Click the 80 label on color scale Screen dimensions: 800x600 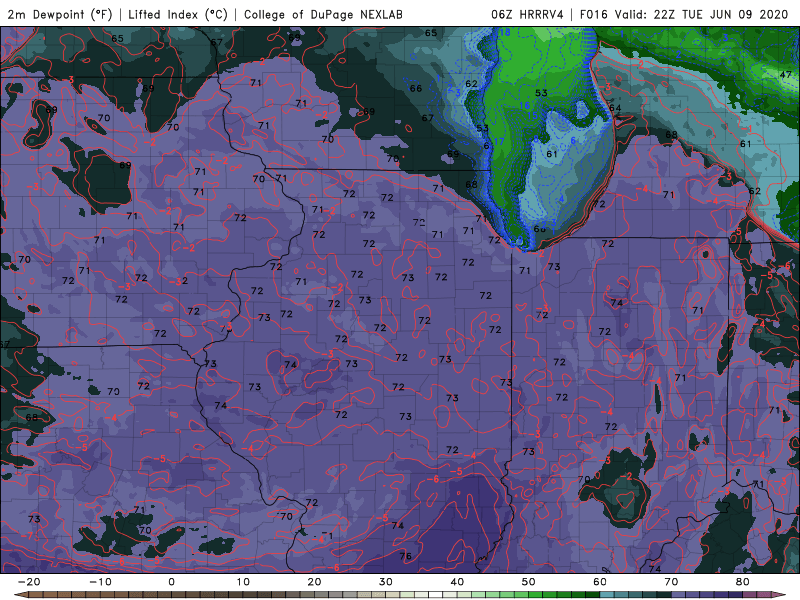coord(743,582)
